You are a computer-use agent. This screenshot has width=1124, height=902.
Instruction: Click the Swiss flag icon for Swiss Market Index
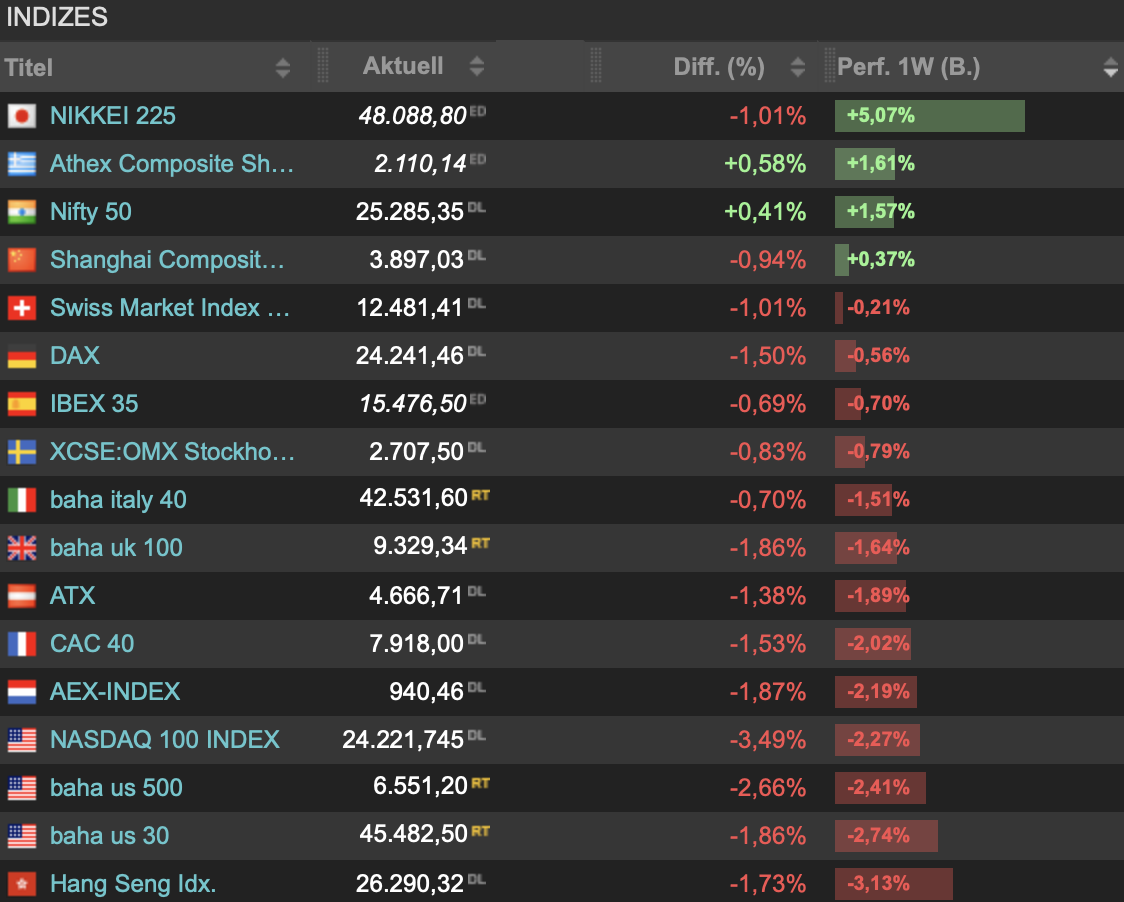click(21, 308)
